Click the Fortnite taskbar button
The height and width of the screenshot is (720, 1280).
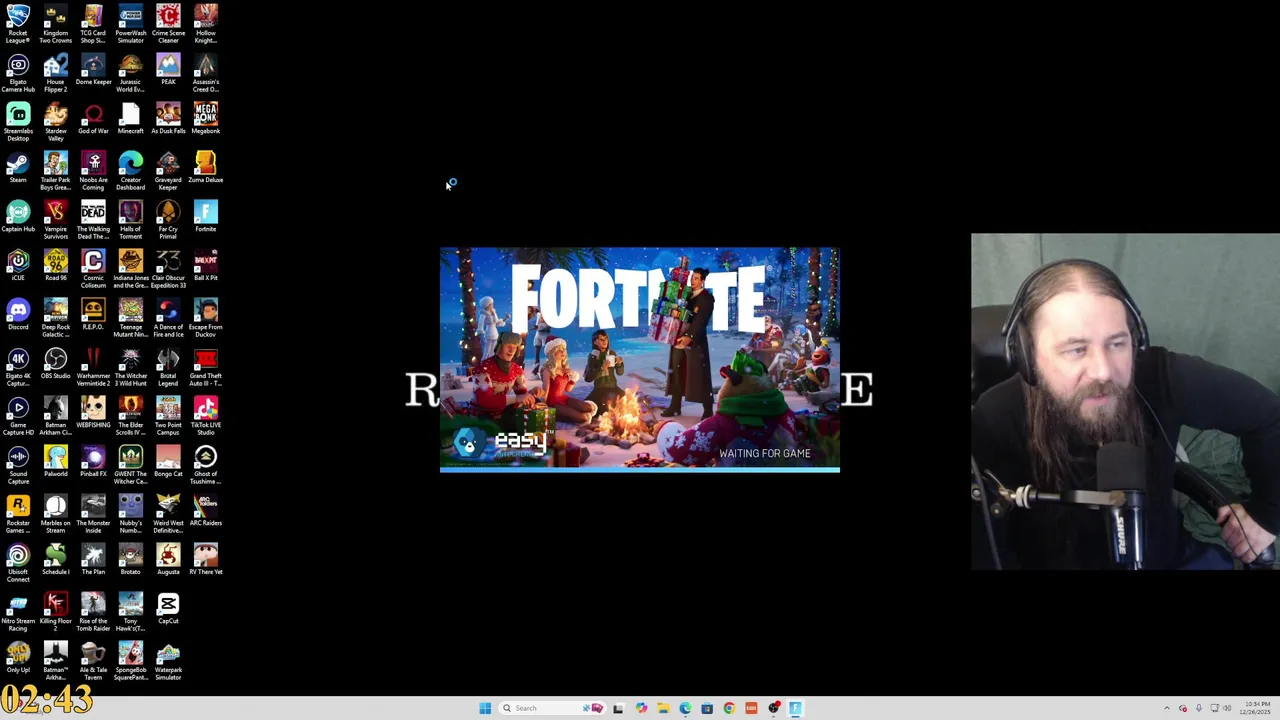796,708
